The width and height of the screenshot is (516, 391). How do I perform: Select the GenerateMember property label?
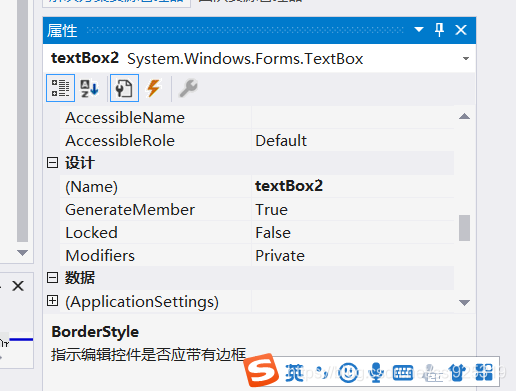point(130,210)
